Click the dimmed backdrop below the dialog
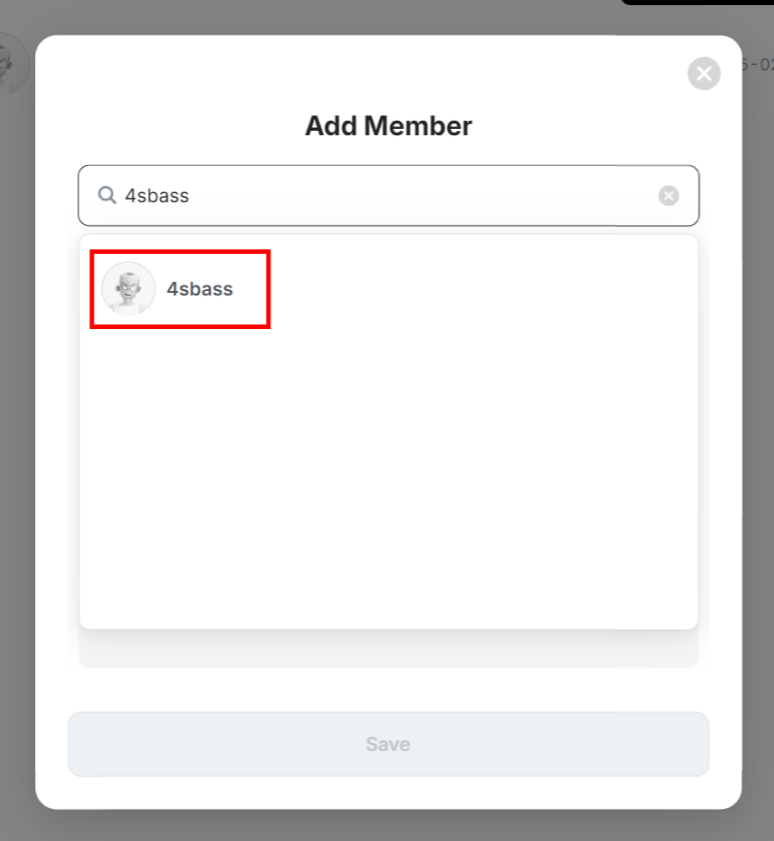Screen dimensions: 774x841 [388, 826]
